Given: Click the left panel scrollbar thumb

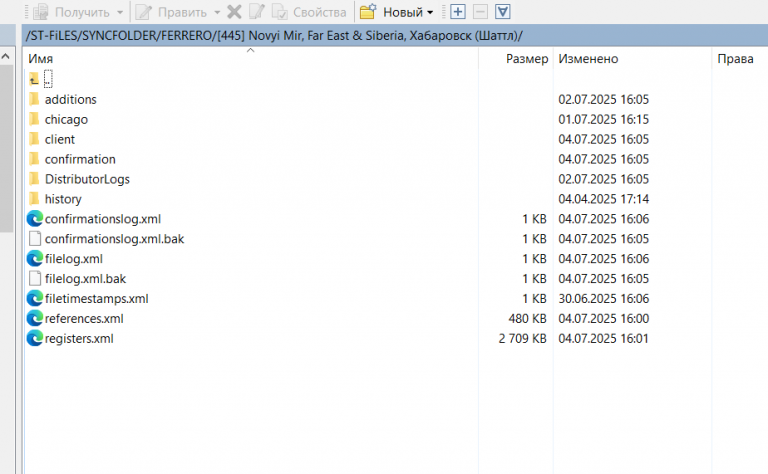Looking at the screenshot, I should 6,149.
